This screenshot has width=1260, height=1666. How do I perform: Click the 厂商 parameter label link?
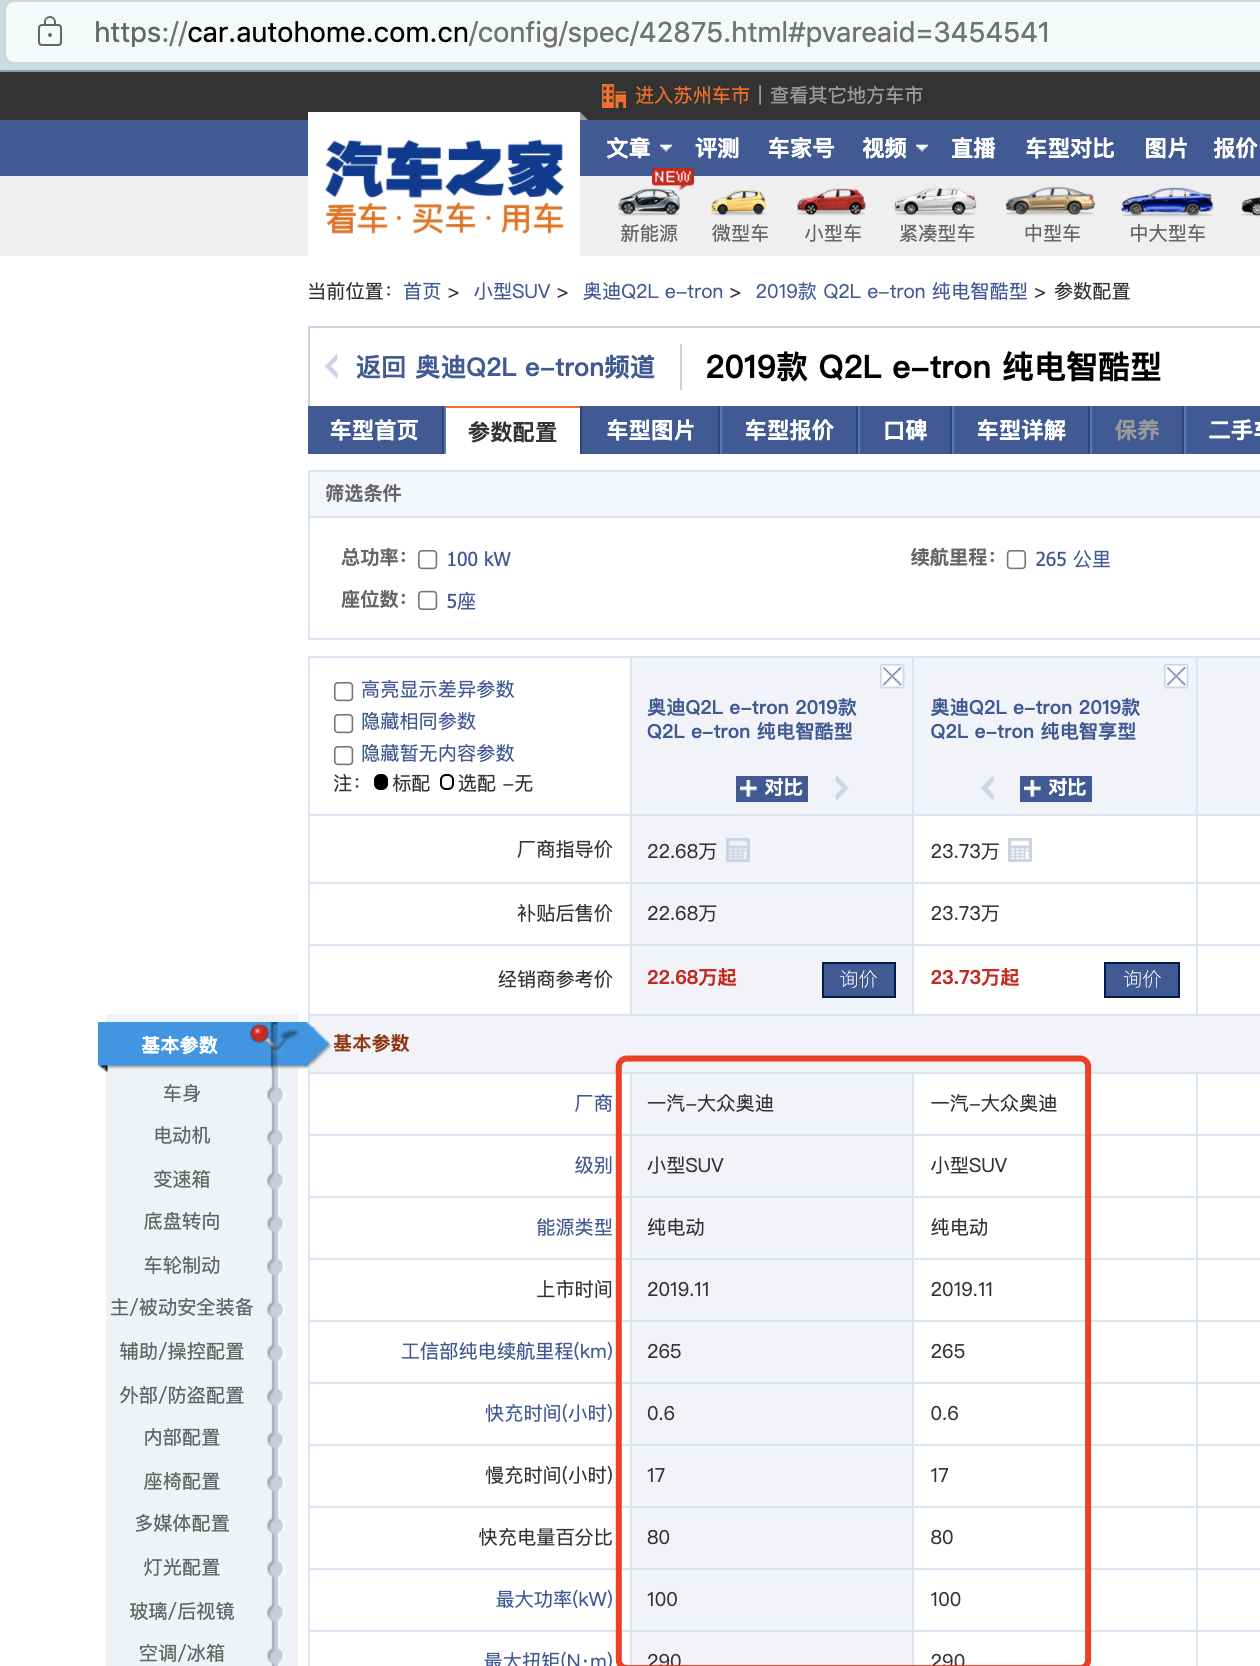tap(593, 1103)
